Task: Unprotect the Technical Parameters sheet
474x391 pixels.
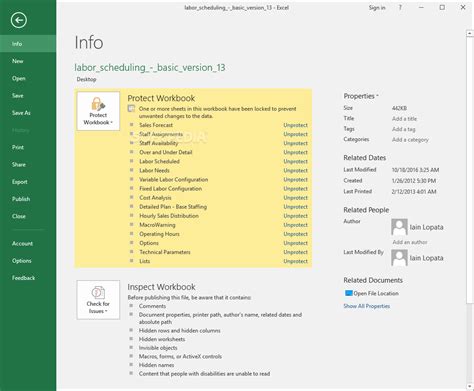Action: [x=295, y=252]
